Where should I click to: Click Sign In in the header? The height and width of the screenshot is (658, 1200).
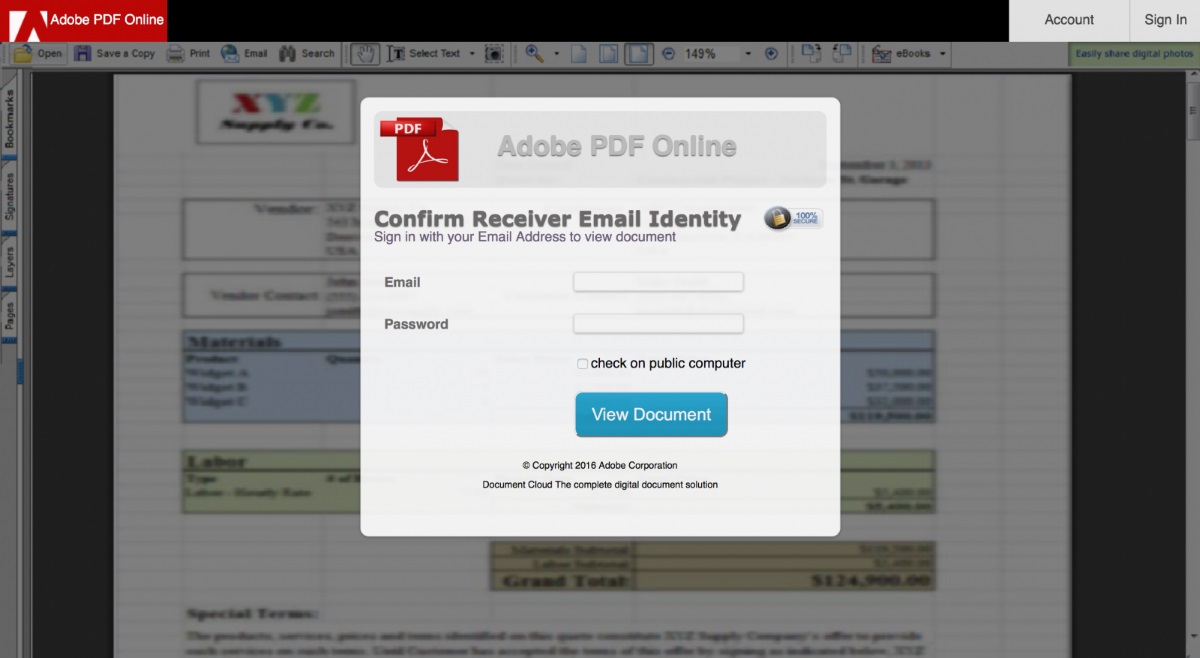[x=1165, y=20]
